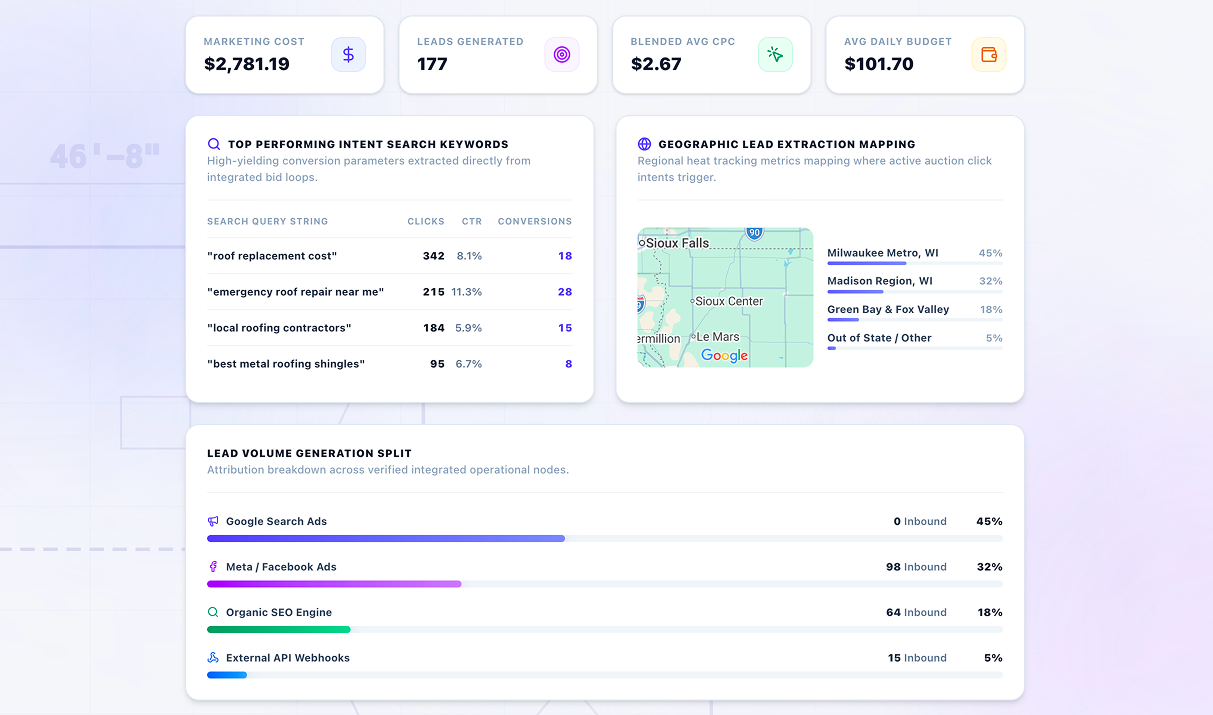Click the 6.7% CTR value
Viewport: 1213px width, 715px height.
point(469,364)
